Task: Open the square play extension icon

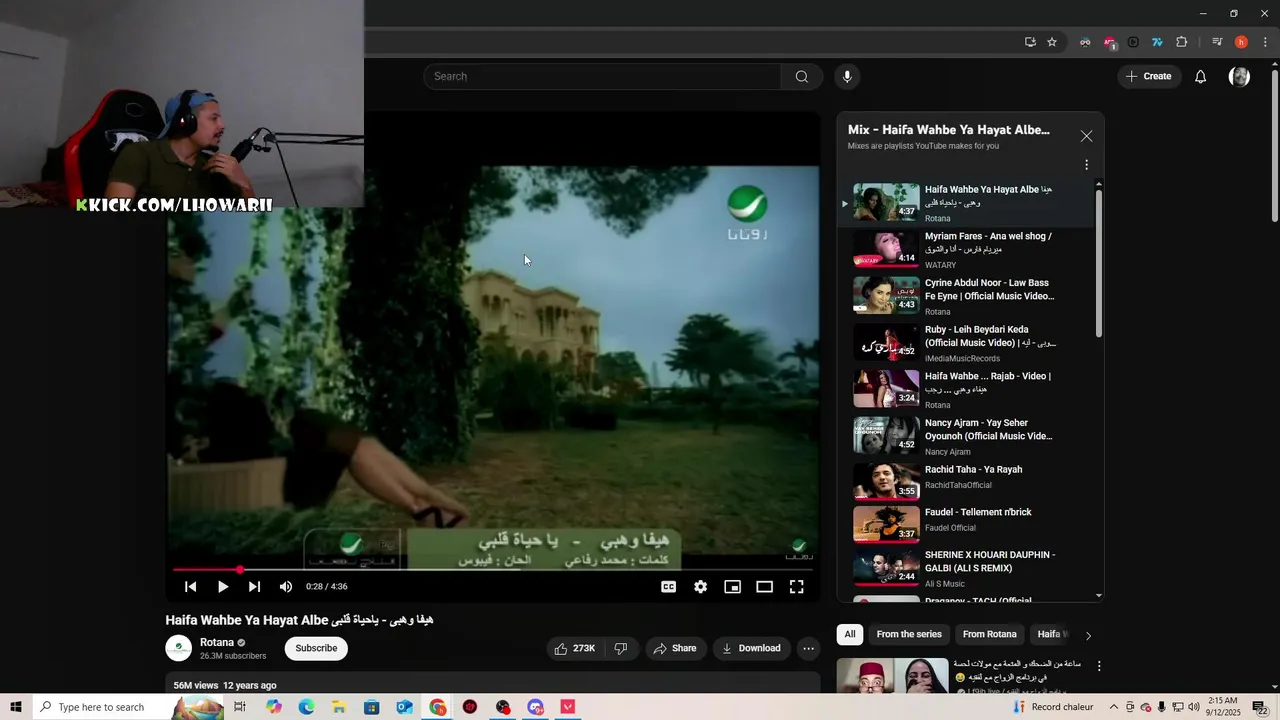Action: (1133, 42)
